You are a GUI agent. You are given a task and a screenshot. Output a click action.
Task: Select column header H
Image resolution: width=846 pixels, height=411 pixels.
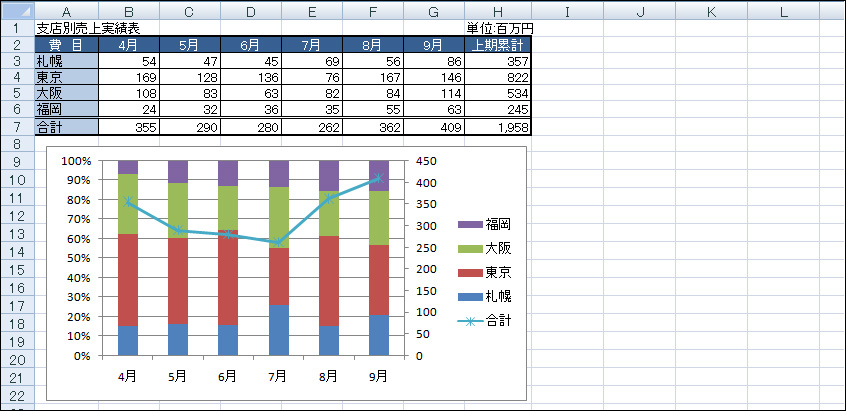tap(498, 11)
